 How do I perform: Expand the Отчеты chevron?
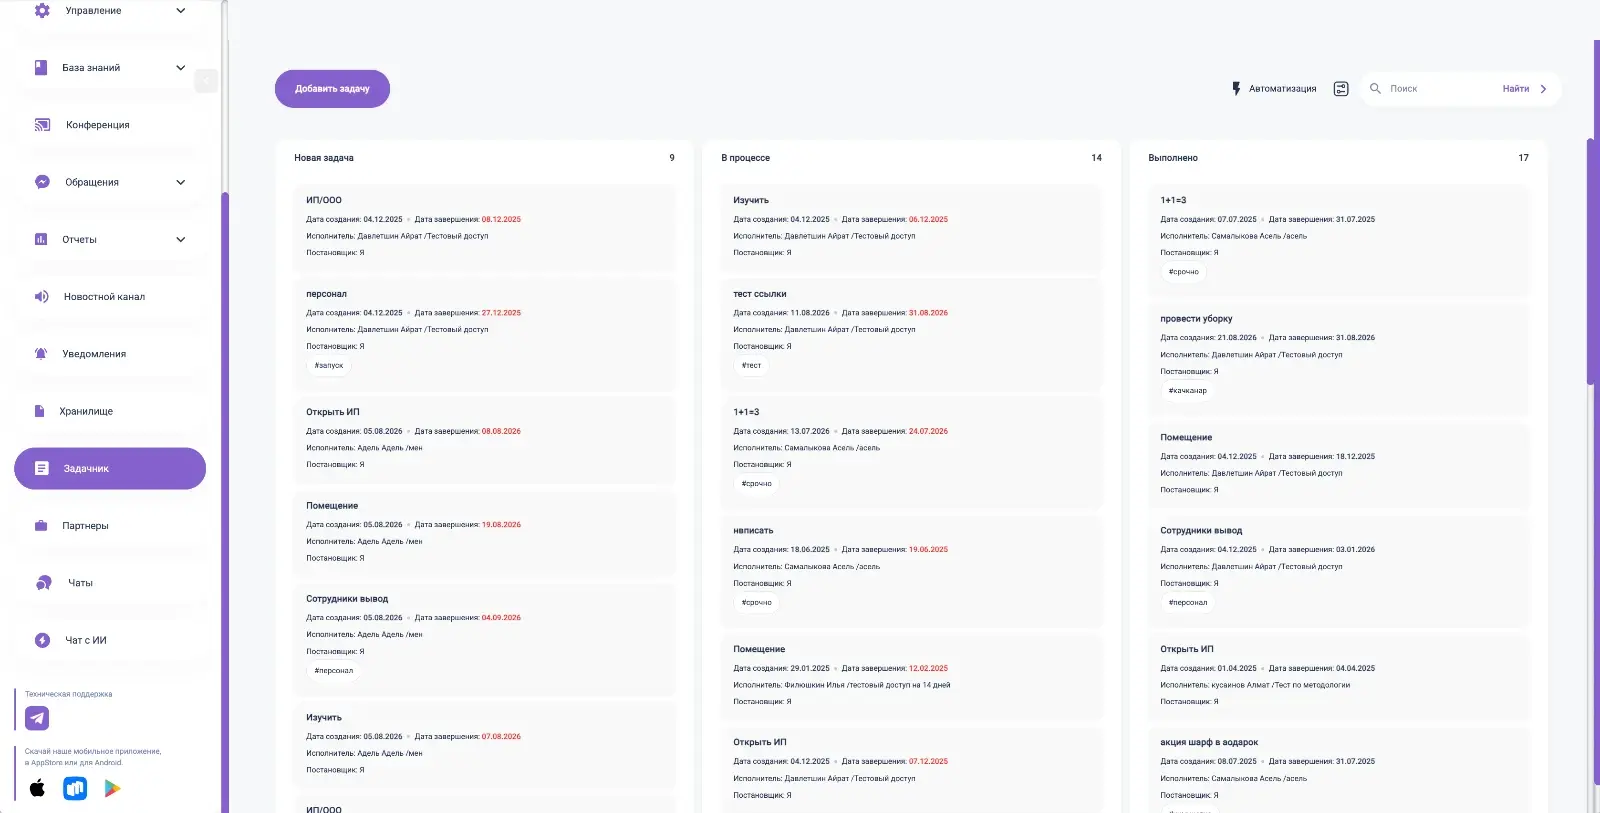click(x=181, y=240)
